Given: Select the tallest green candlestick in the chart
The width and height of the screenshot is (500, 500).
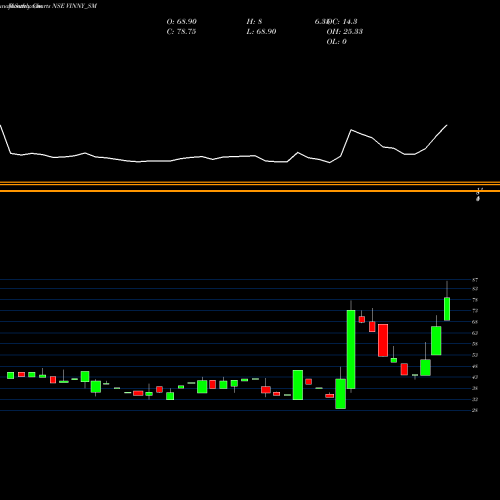Looking at the screenshot, I should (x=351, y=349).
